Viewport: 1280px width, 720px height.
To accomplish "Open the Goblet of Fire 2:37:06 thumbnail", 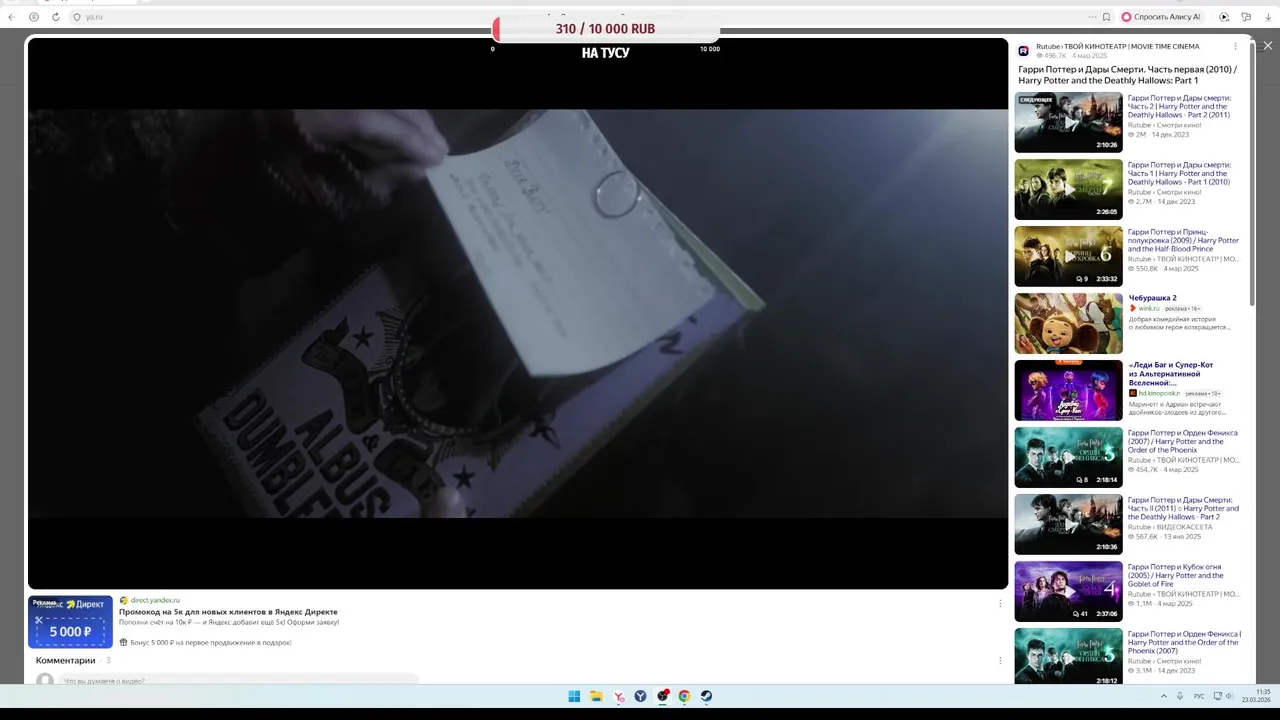I will click(1068, 591).
